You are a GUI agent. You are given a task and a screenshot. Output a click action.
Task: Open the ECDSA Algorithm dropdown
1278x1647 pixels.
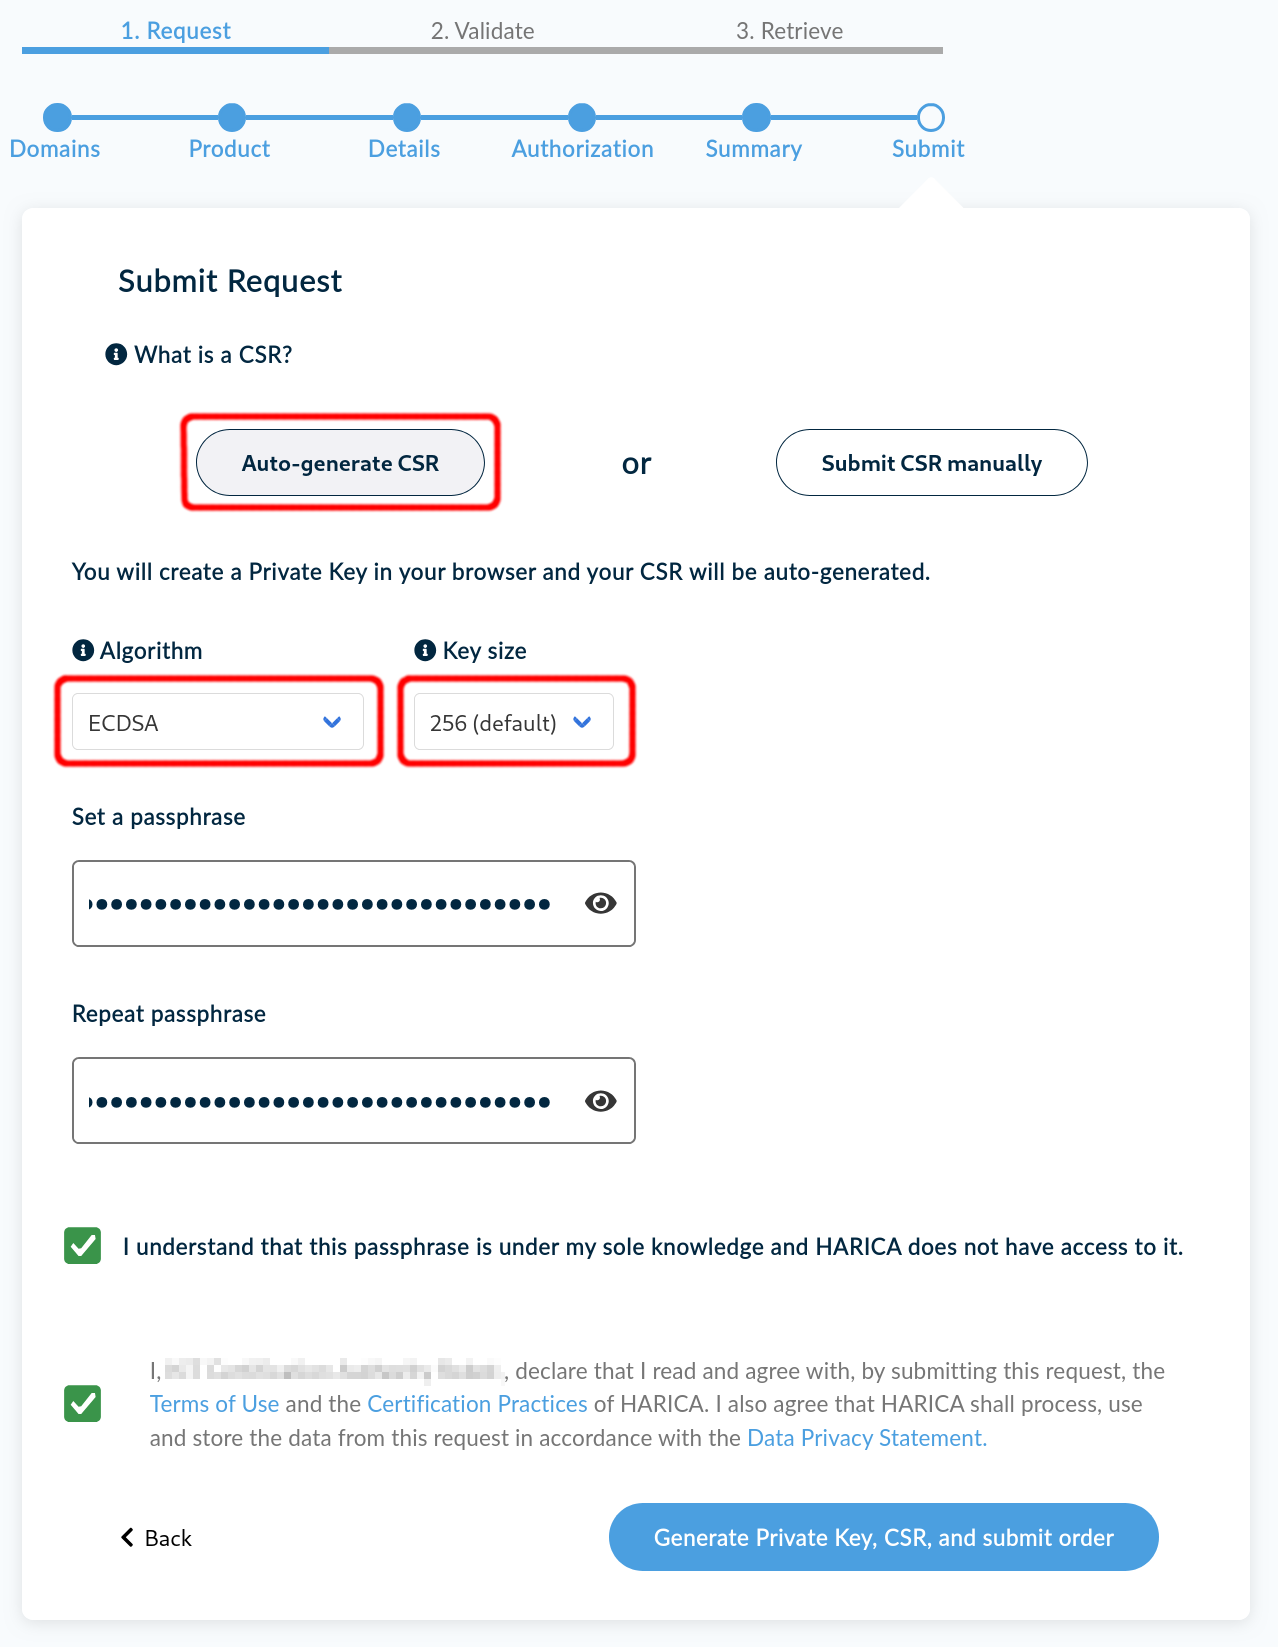coord(217,722)
